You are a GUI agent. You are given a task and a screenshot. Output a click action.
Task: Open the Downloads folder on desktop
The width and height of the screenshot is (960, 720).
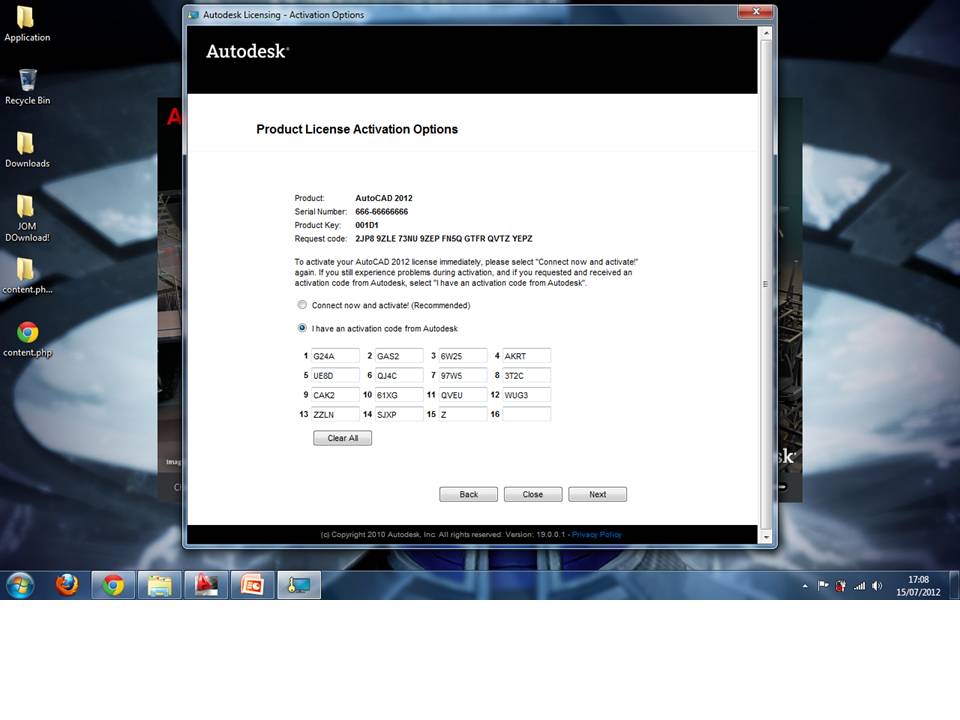26,150
